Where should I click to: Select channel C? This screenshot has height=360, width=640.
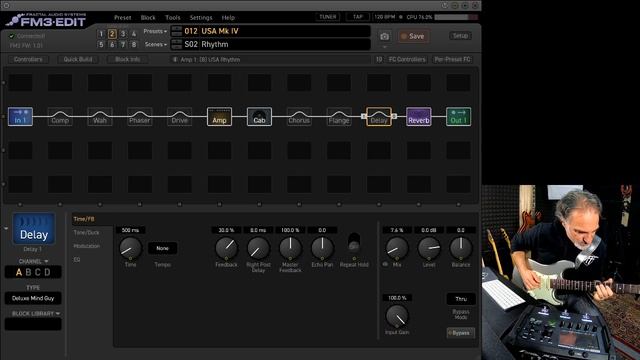coord(38,272)
